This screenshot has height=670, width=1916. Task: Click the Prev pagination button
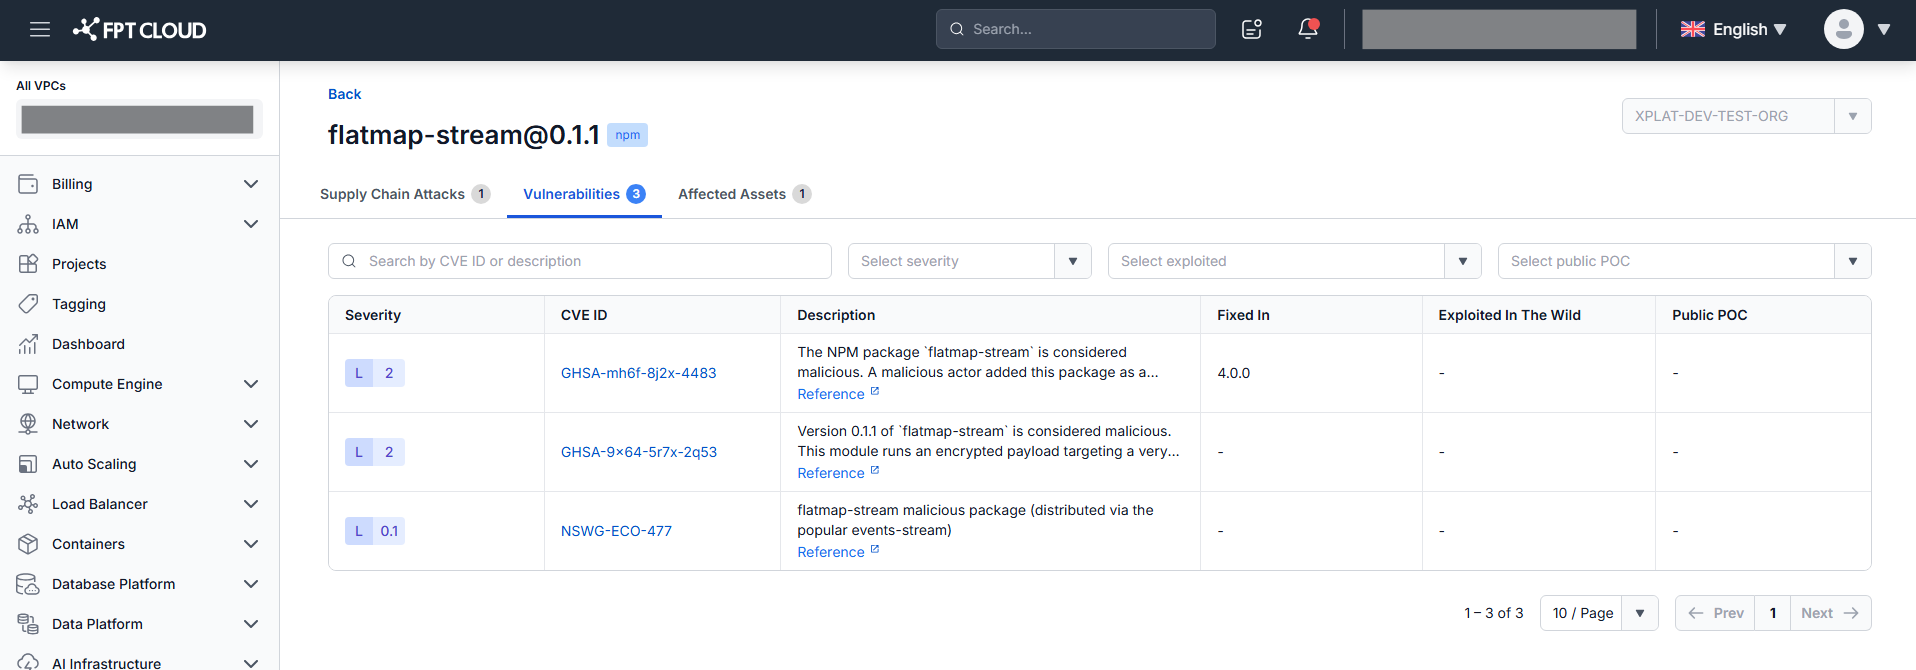tap(1715, 613)
